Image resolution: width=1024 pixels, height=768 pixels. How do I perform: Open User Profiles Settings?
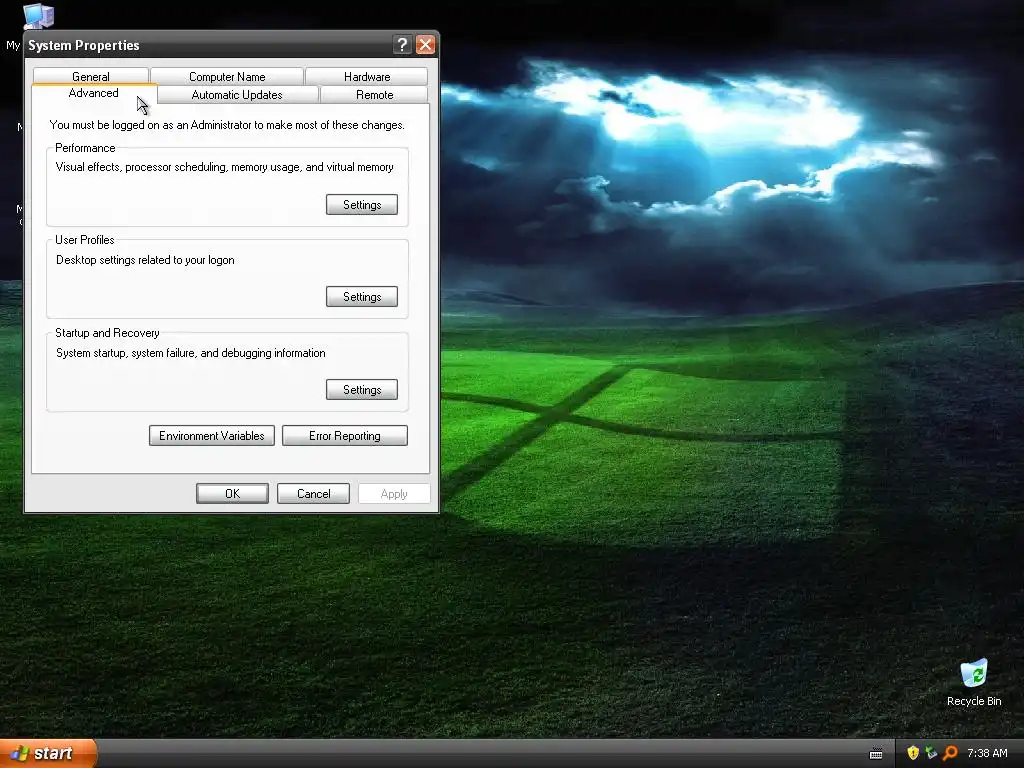(362, 296)
